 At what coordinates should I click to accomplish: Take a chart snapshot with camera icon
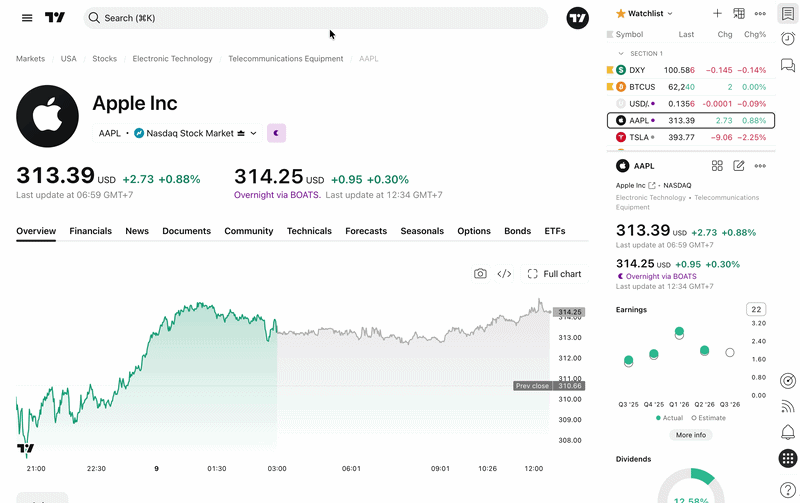480,274
